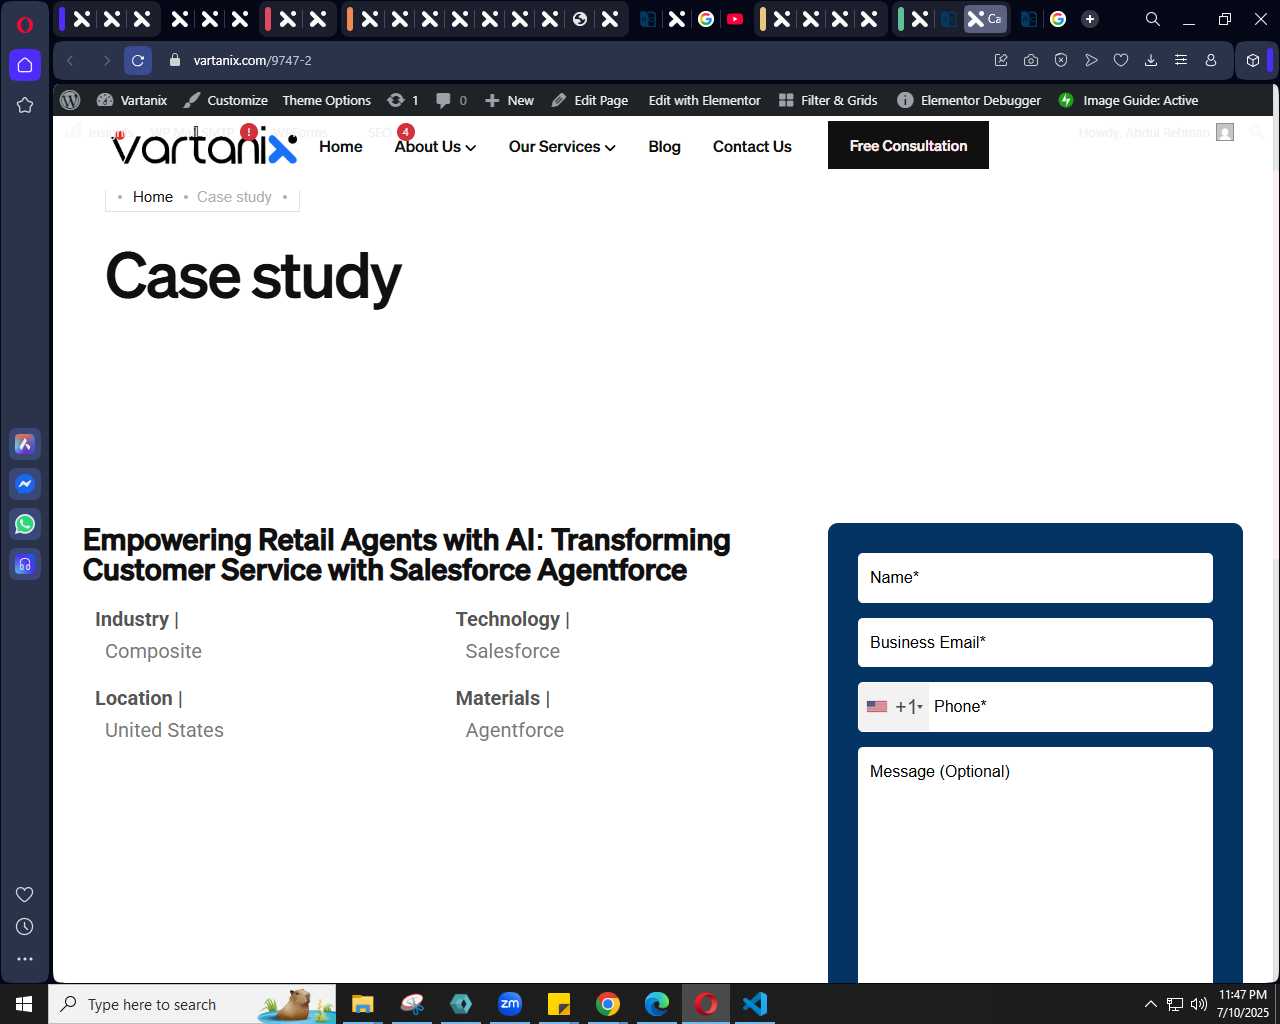Viewport: 1280px width, 1024px height.
Task: Open WhatsApp in the Opera sidebar
Action: (25, 524)
